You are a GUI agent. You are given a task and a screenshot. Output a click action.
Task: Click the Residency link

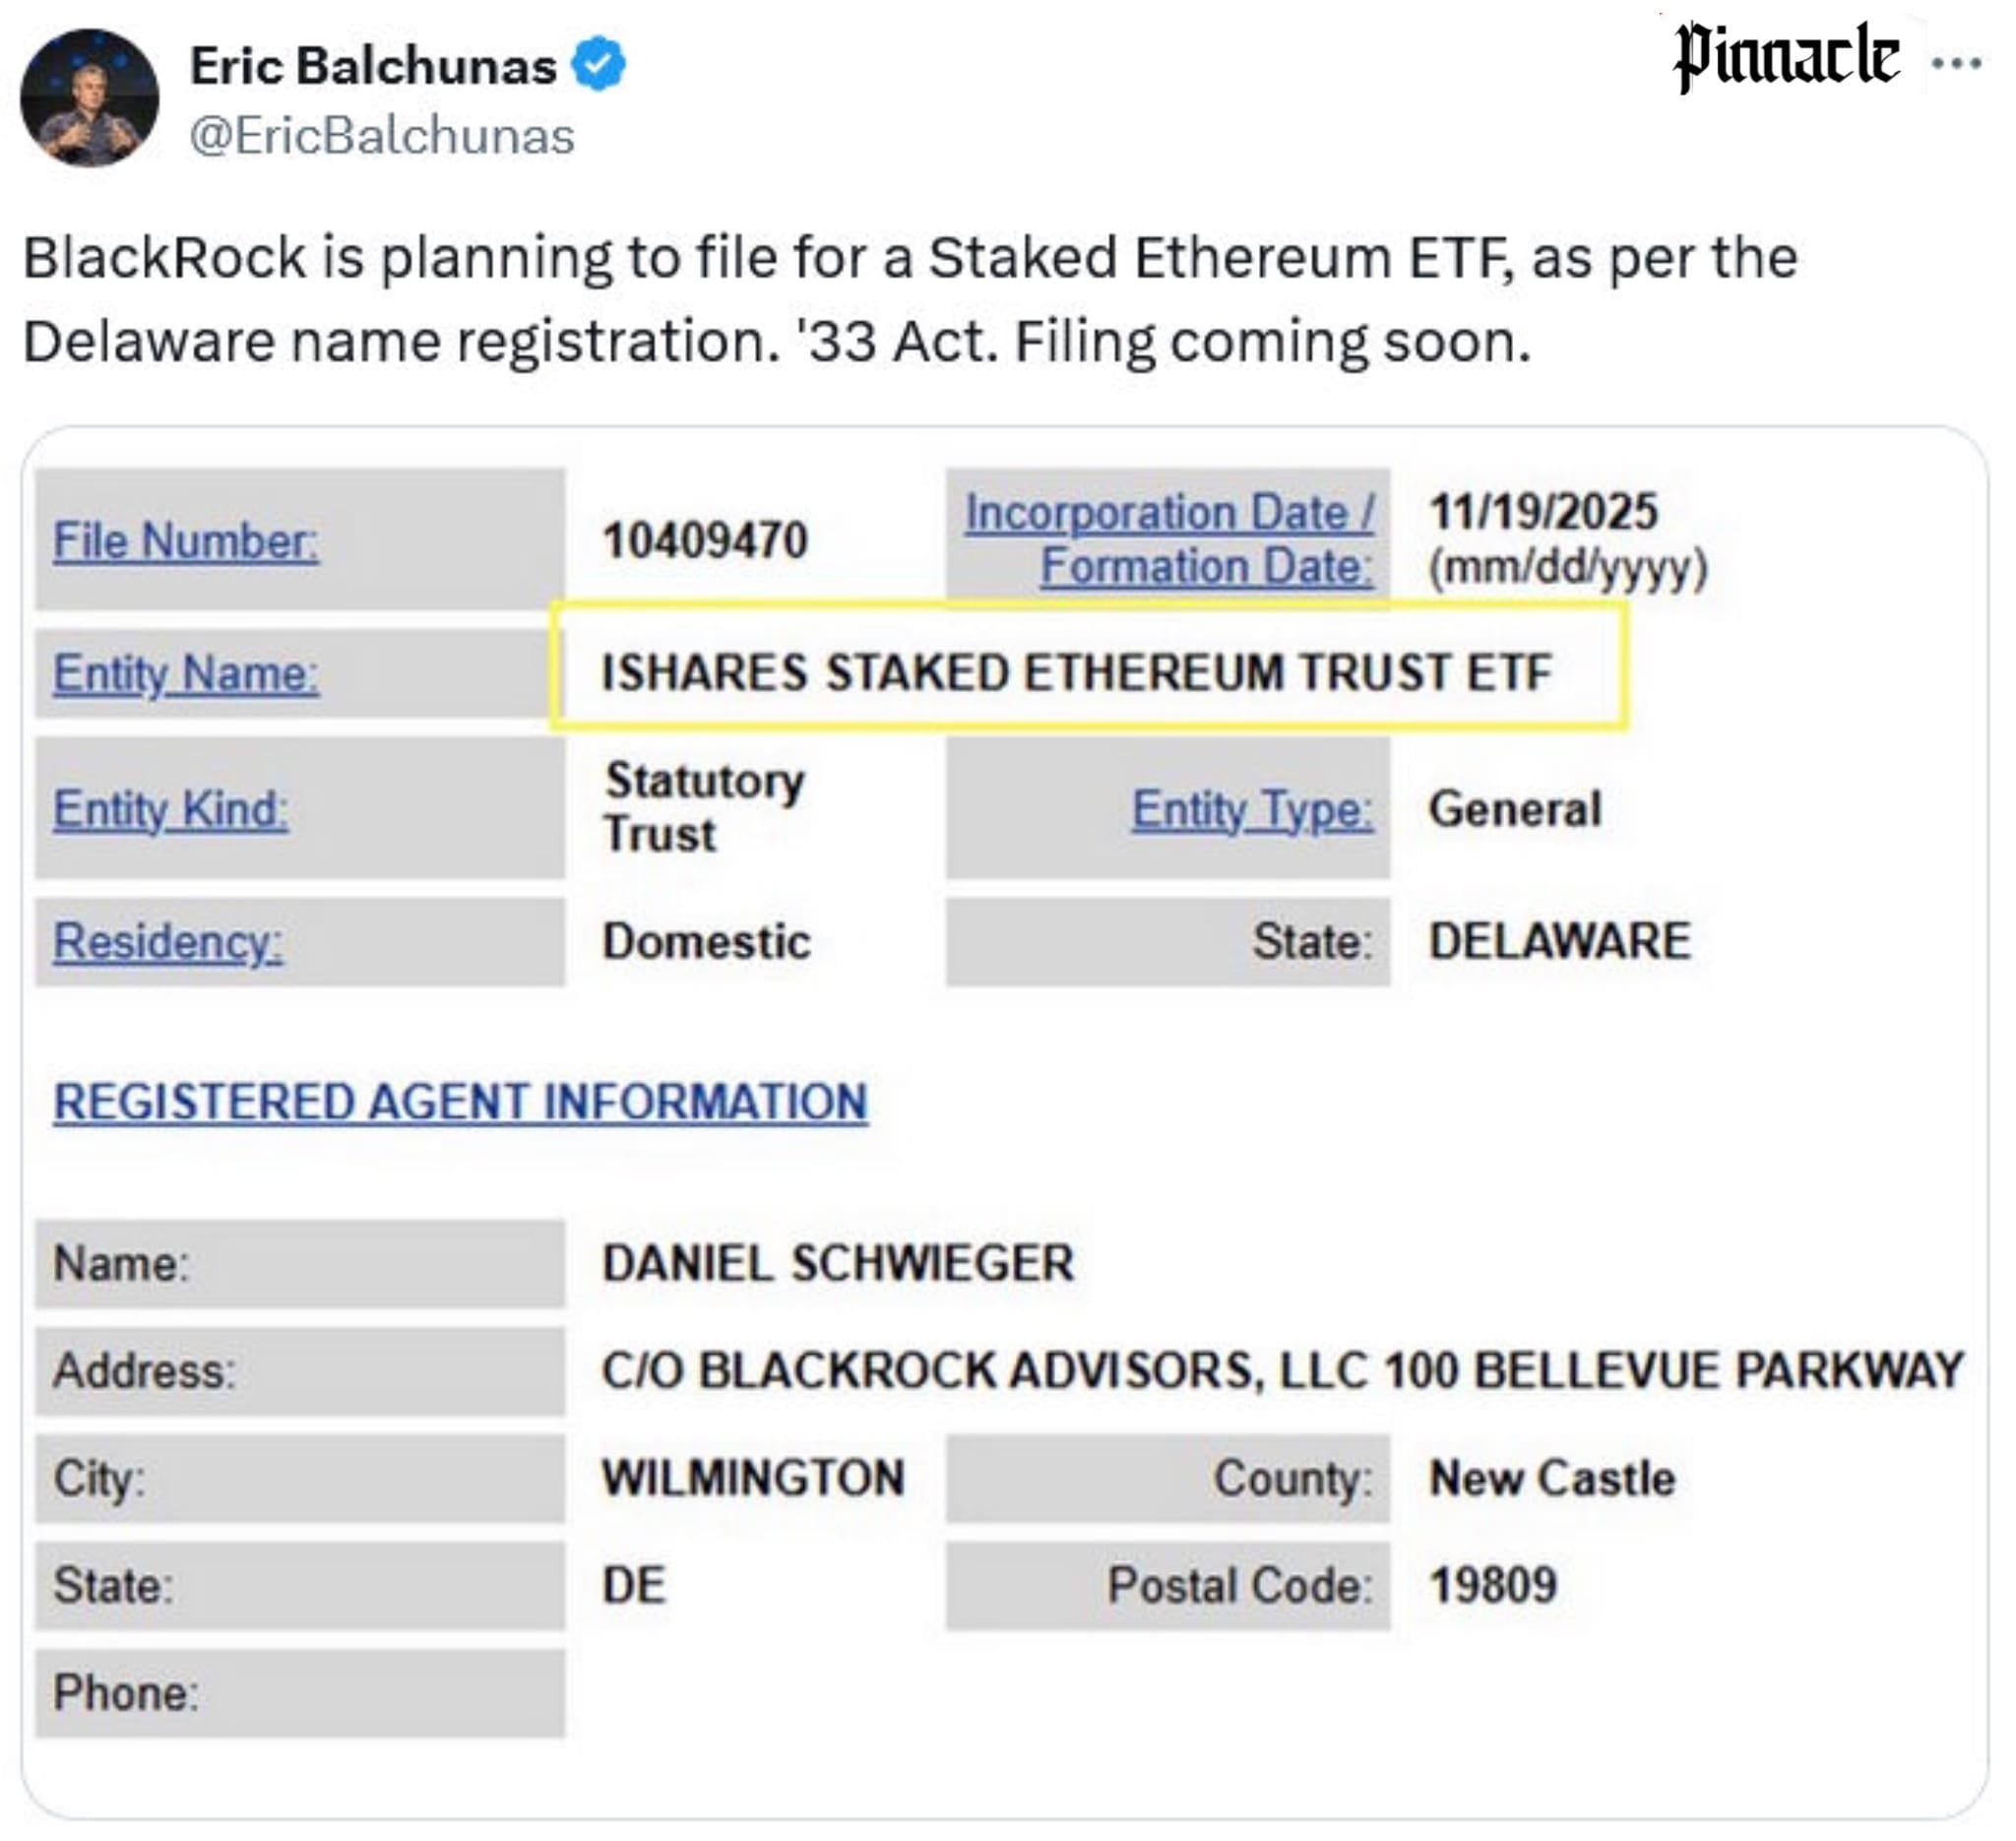pyautogui.click(x=168, y=942)
